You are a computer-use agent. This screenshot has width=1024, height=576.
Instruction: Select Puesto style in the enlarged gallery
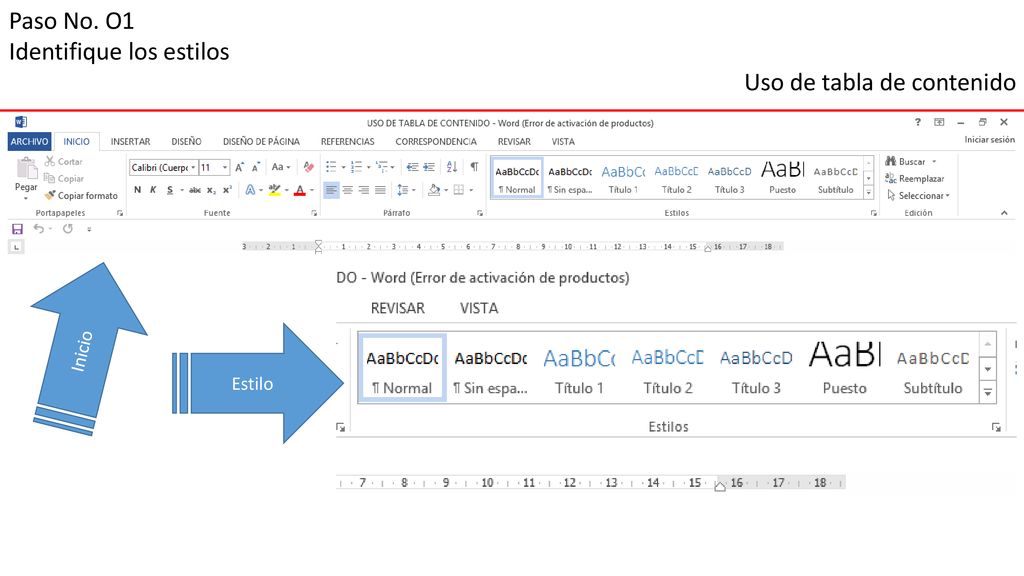point(844,367)
